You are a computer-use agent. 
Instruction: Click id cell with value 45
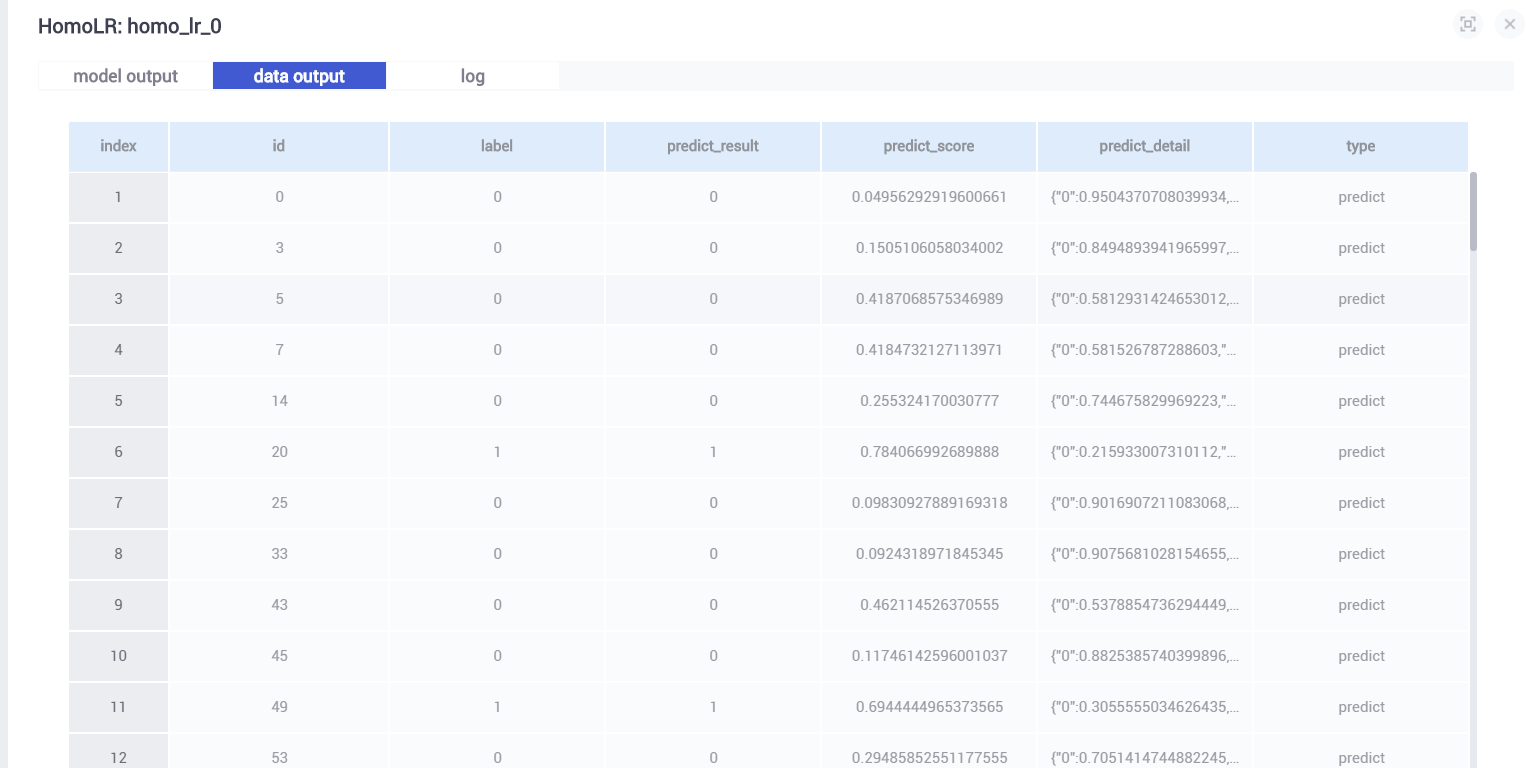pyautogui.click(x=279, y=656)
